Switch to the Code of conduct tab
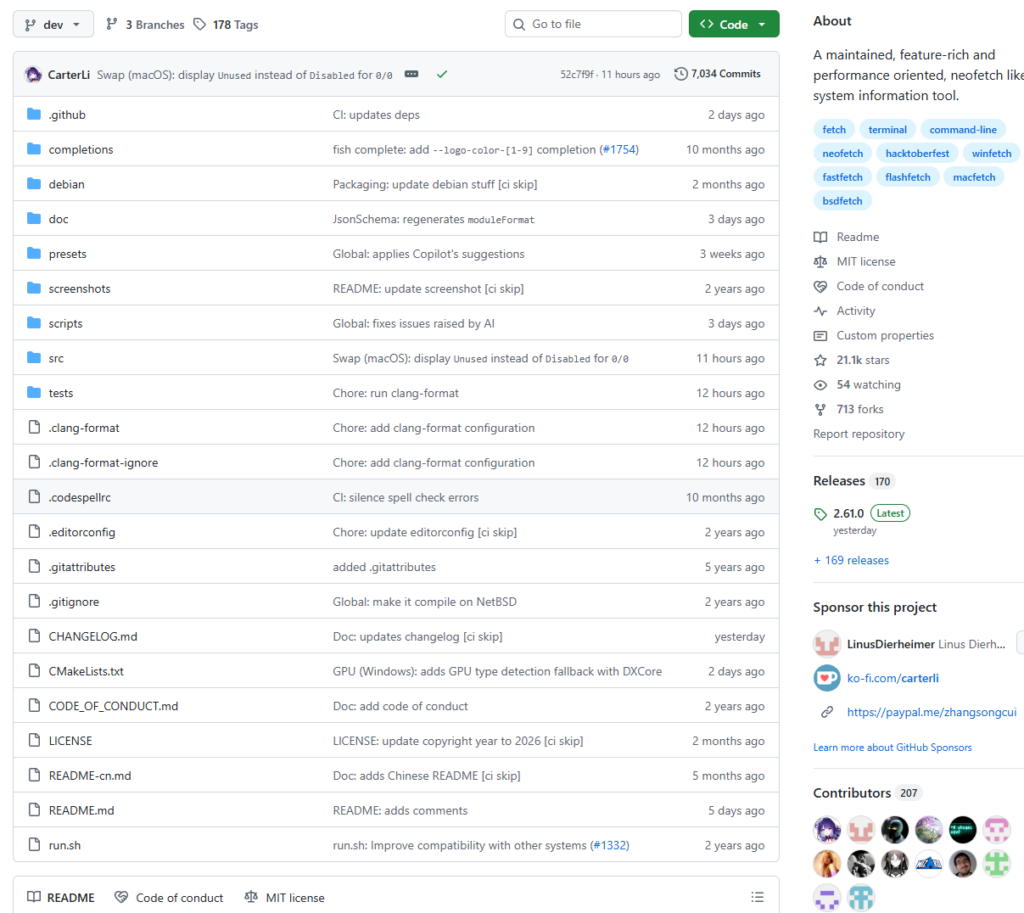The height and width of the screenshot is (913, 1024). 169,897
